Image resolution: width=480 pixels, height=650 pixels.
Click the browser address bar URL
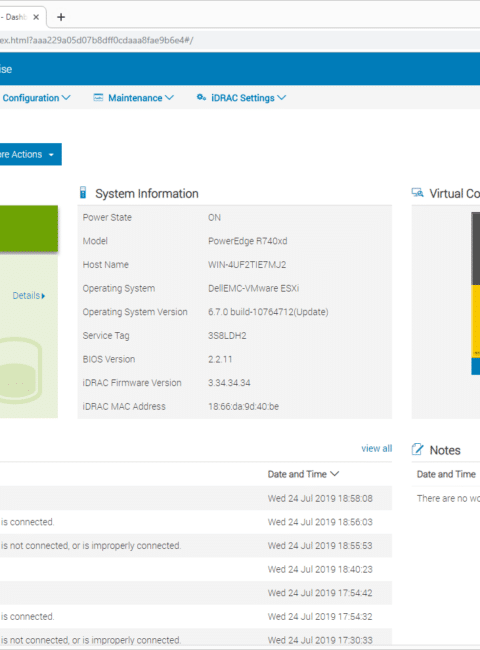click(x=96, y=40)
